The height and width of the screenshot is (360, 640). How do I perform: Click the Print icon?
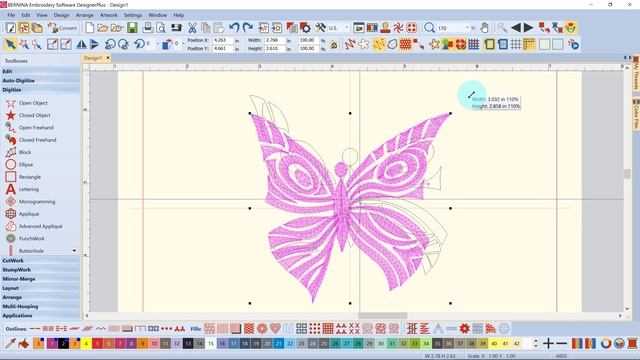[x=148, y=28]
